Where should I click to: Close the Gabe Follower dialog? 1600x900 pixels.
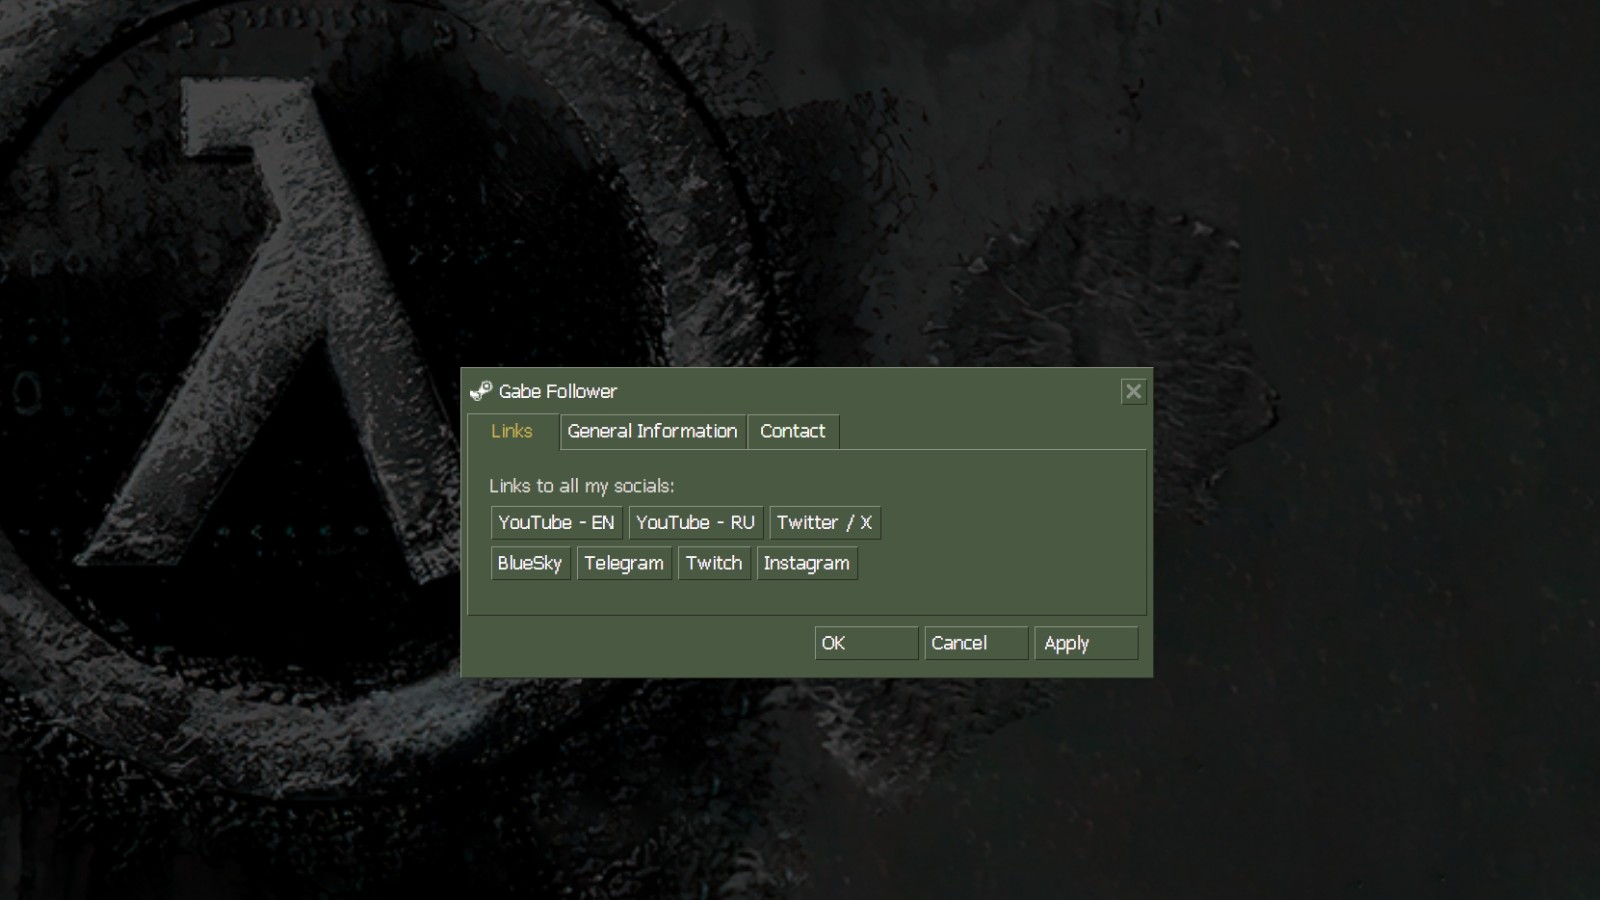tap(1132, 391)
